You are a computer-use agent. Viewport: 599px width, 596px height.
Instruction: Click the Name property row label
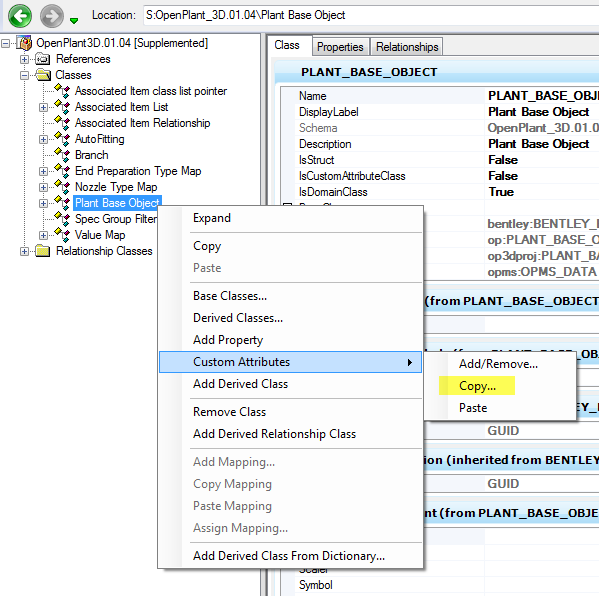click(312, 96)
